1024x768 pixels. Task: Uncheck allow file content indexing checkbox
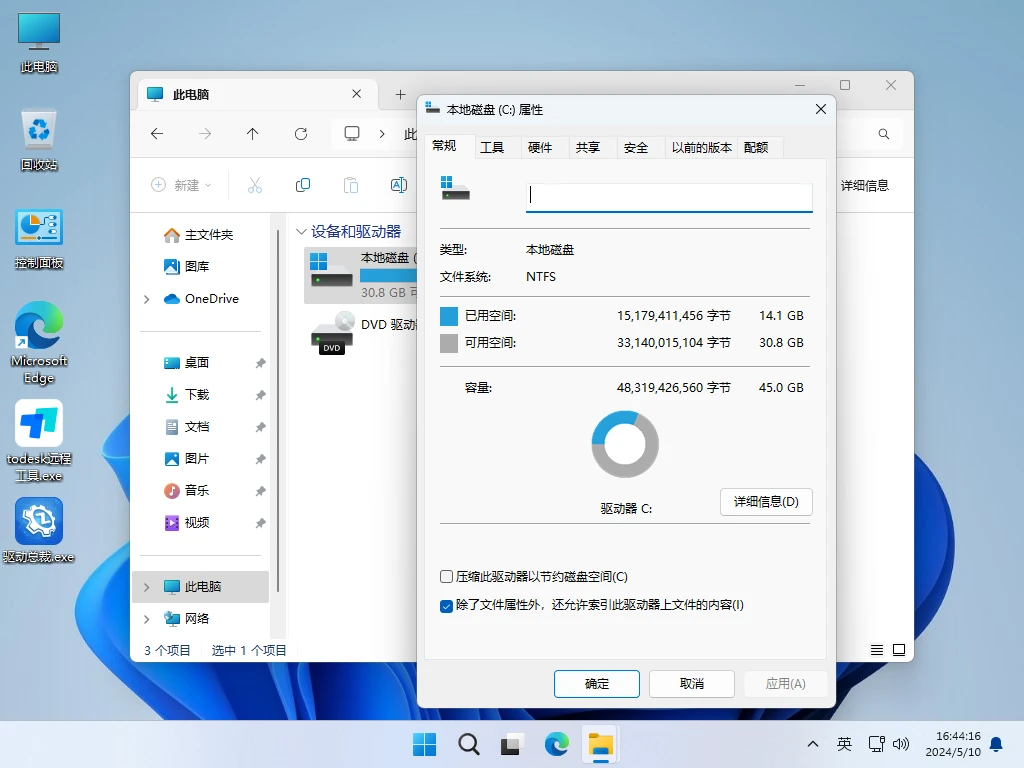tap(447, 605)
